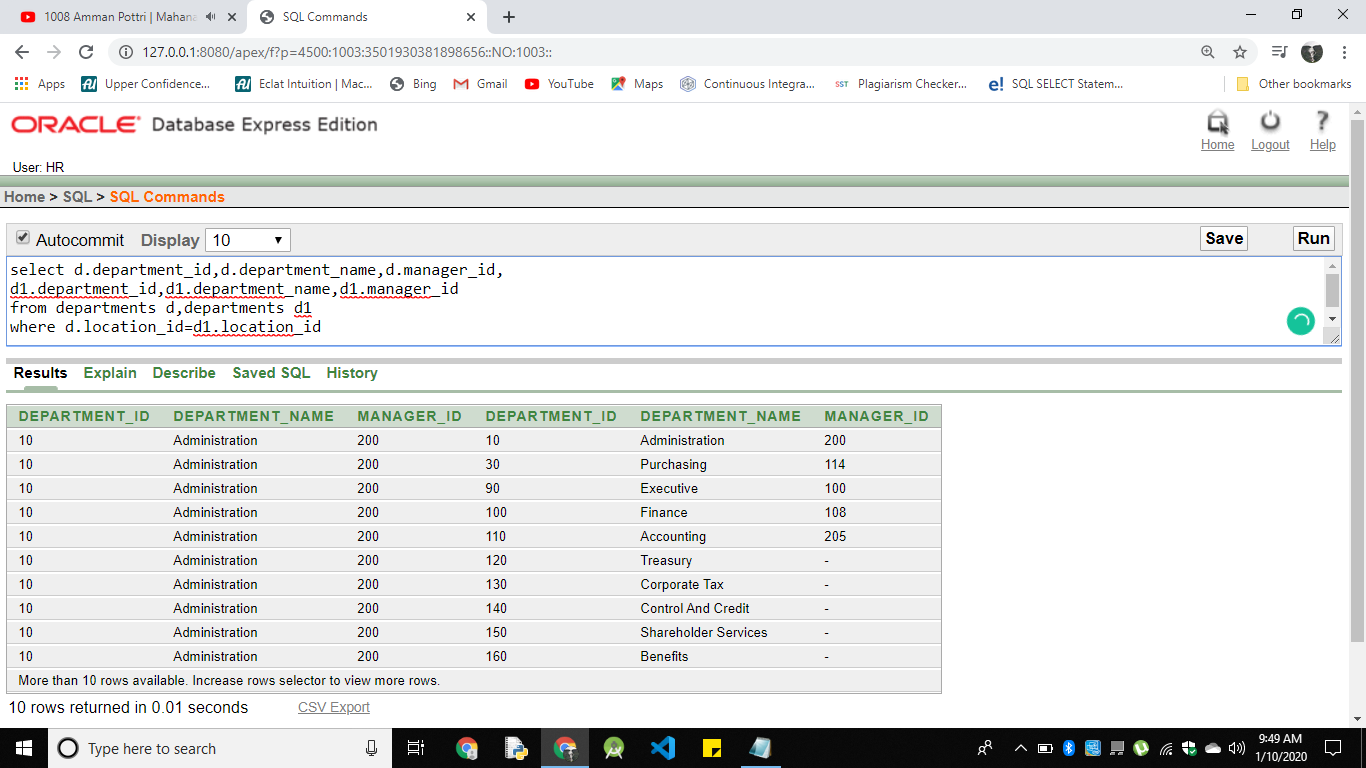This screenshot has width=1366, height=768.
Task: Click the zoom magnifier in address bar
Action: (1208, 52)
